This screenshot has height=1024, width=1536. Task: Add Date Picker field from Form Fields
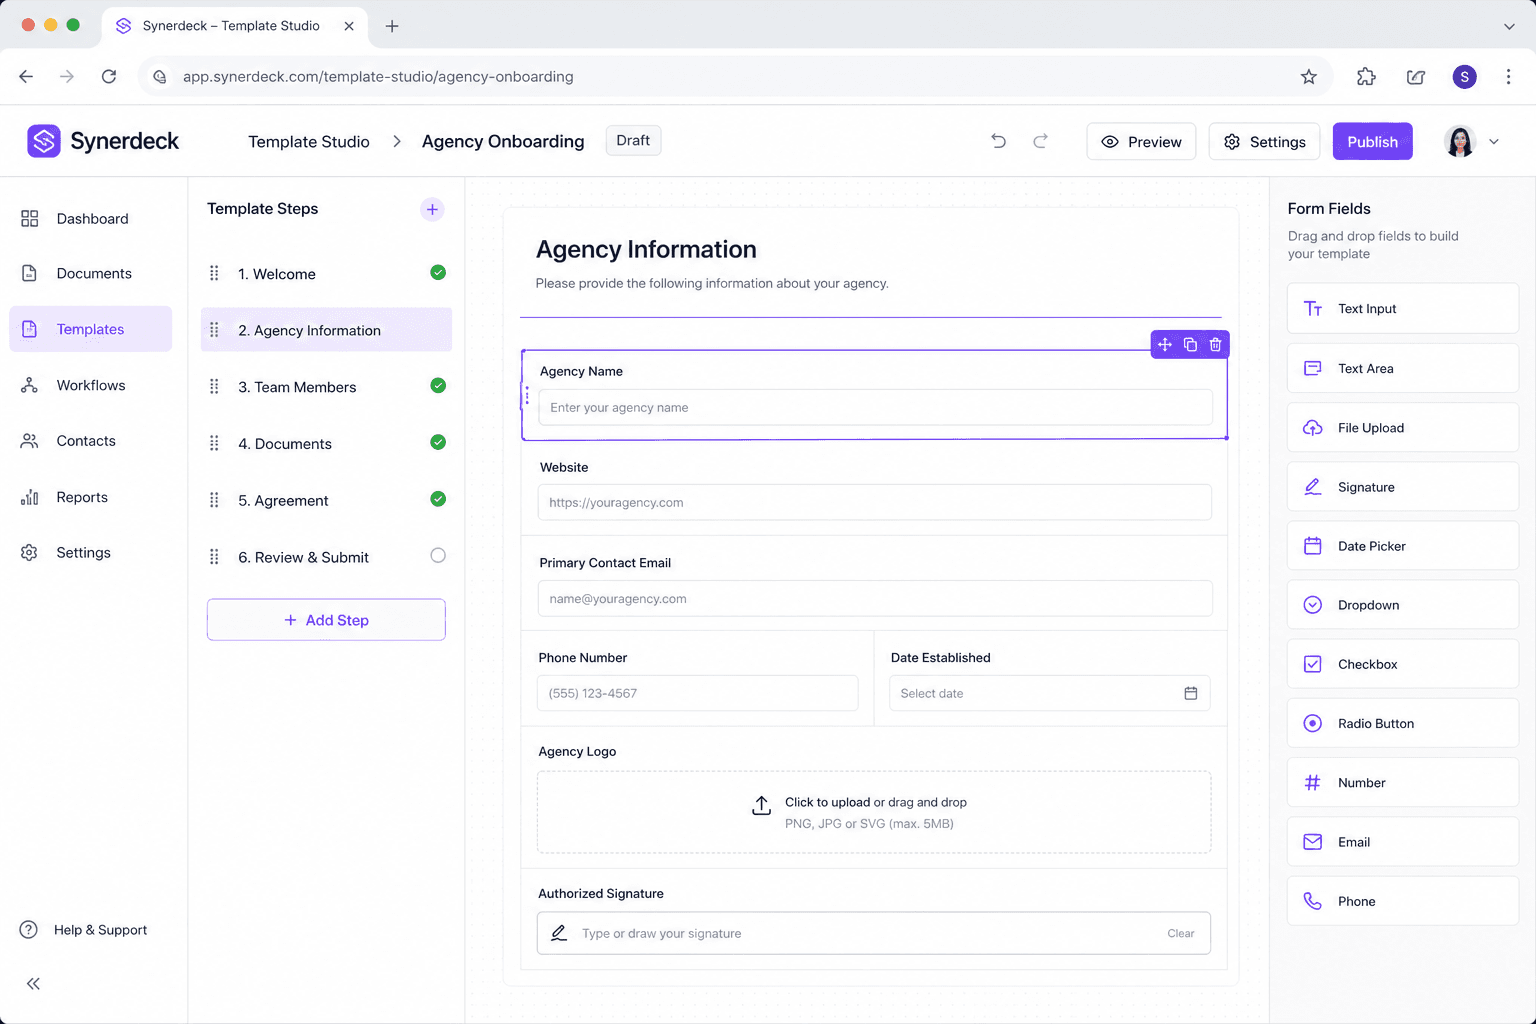[x=1403, y=546]
